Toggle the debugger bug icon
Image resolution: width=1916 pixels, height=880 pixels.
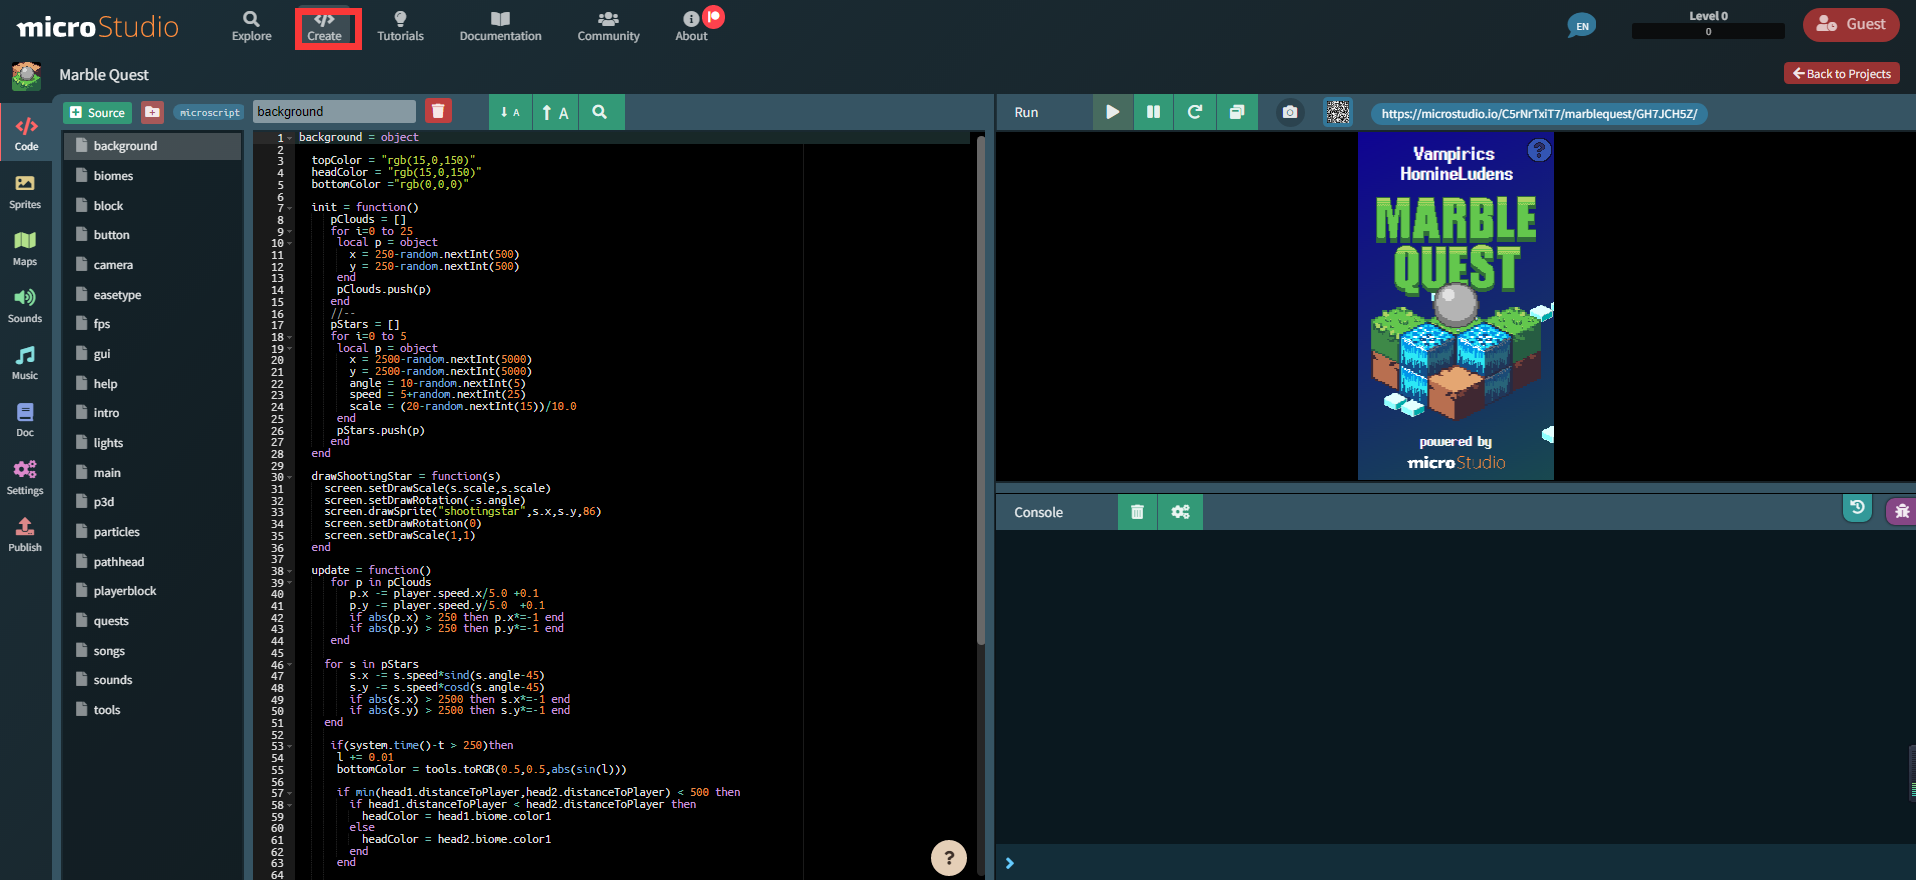pos(1901,511)
